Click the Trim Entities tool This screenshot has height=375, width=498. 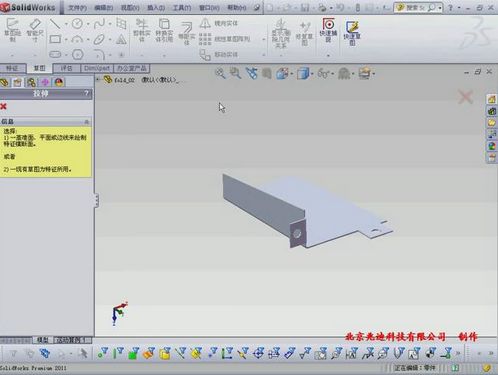point(142,30)
